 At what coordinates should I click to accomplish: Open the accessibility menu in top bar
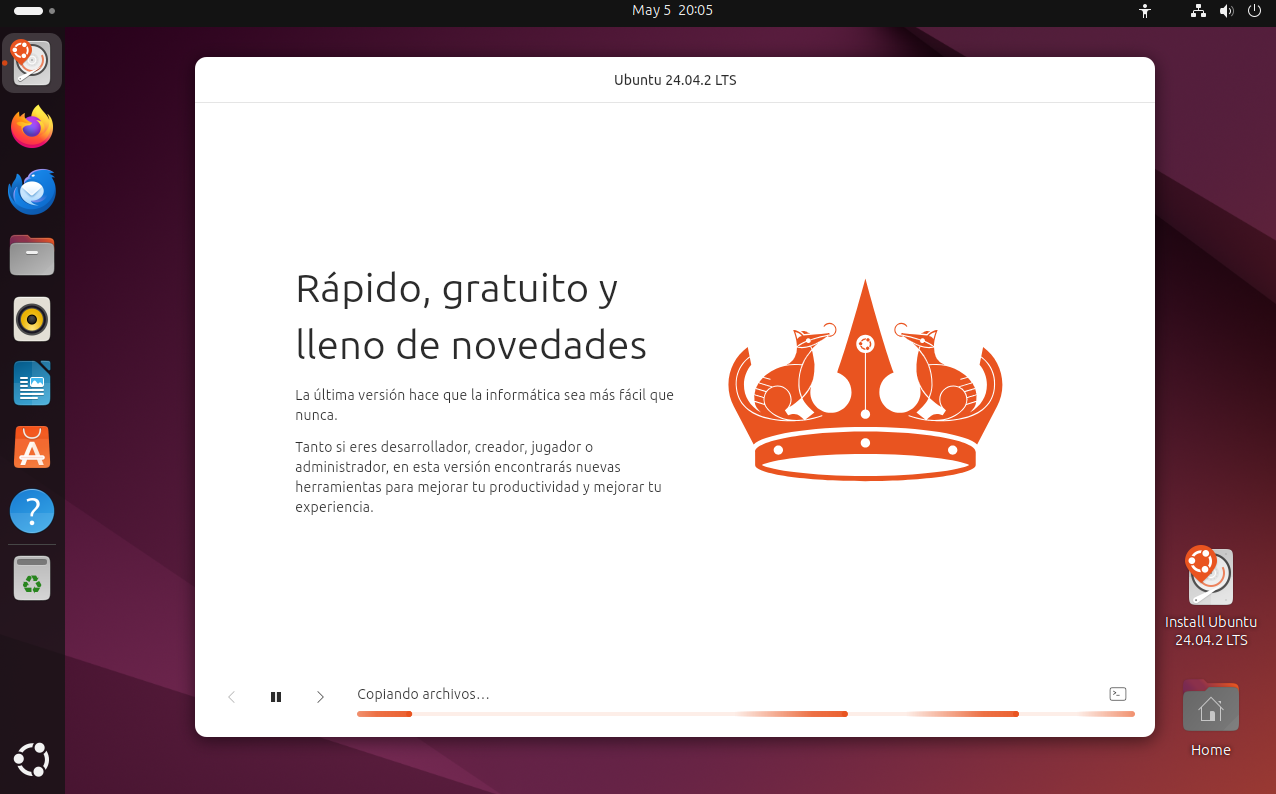(x=1145, y=11)
